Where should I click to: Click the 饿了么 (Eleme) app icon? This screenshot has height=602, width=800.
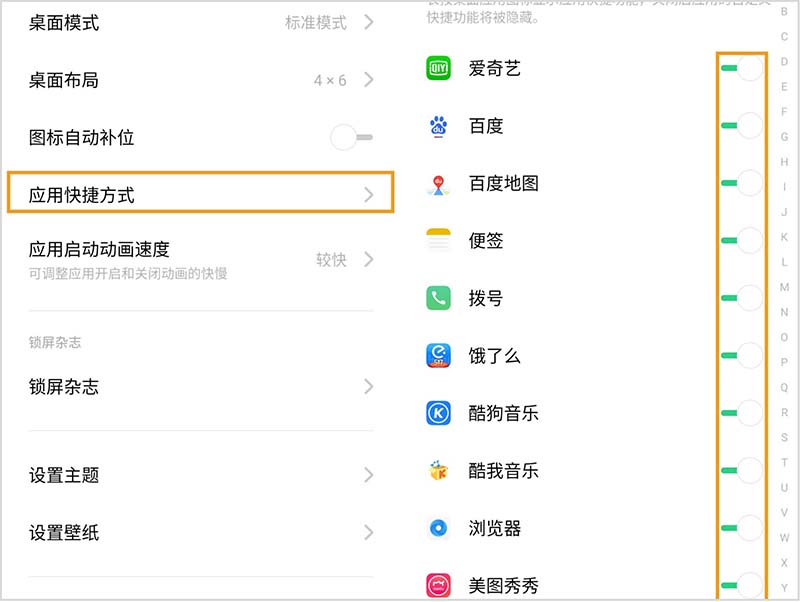(437, 355)
